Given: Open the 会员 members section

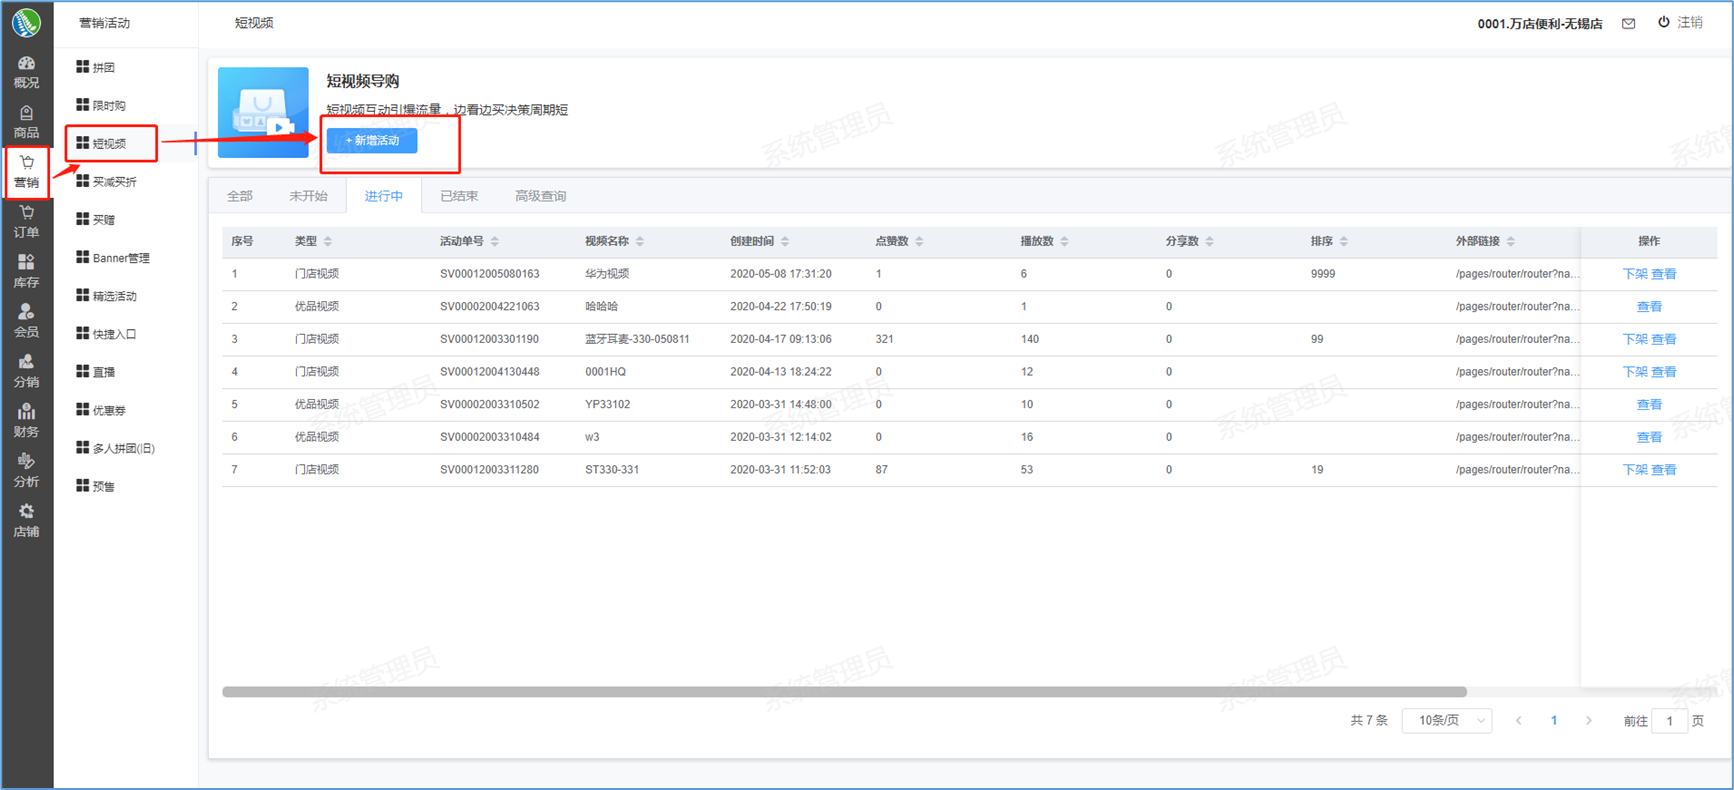Looking at the screenshot, I should [x=26, y=321].
